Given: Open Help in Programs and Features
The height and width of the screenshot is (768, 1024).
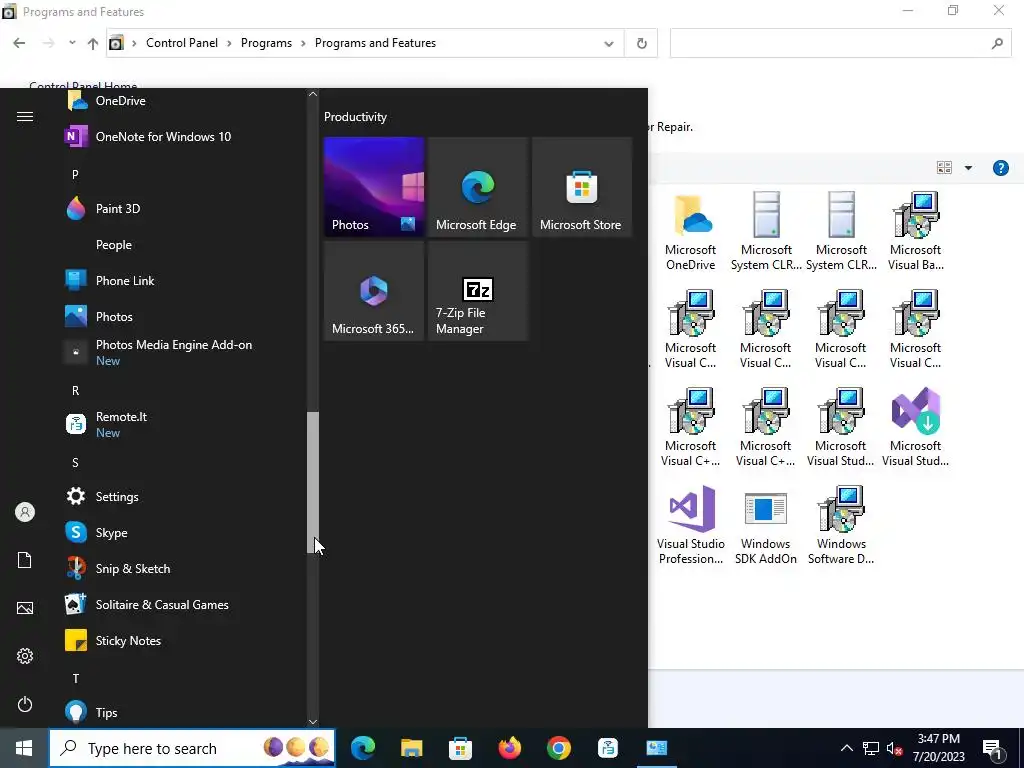Looking at the screenshot, I should click(1000, 168).
